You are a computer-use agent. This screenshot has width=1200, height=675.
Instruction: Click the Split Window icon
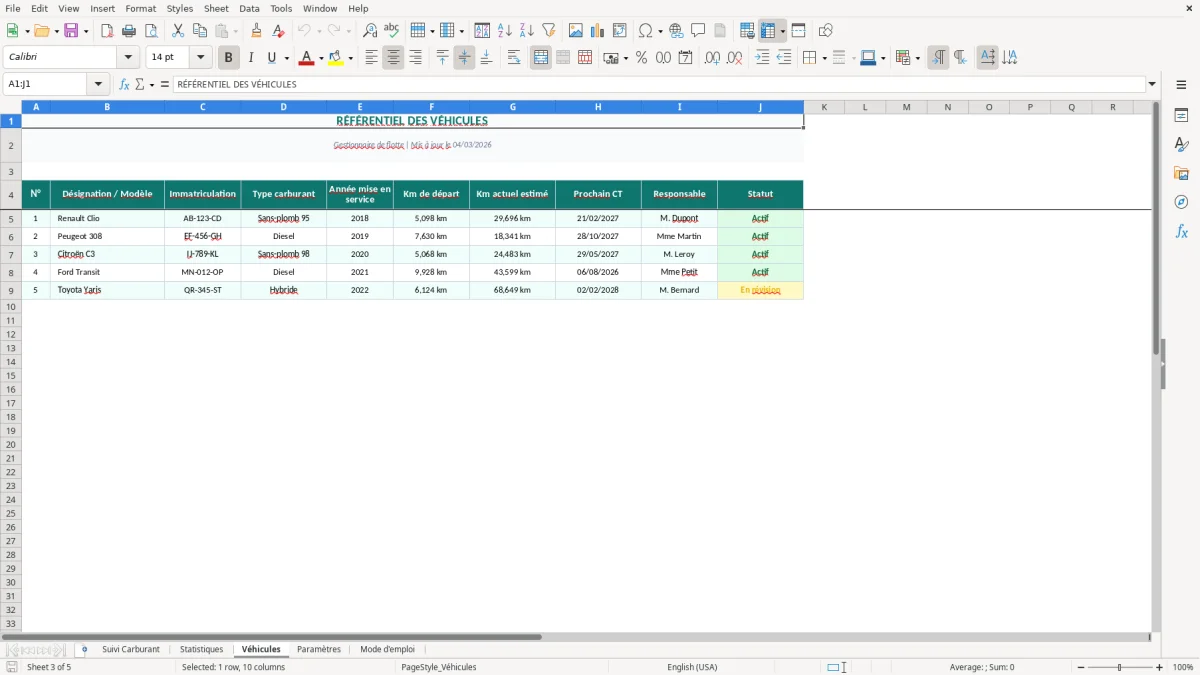[798, 30]
